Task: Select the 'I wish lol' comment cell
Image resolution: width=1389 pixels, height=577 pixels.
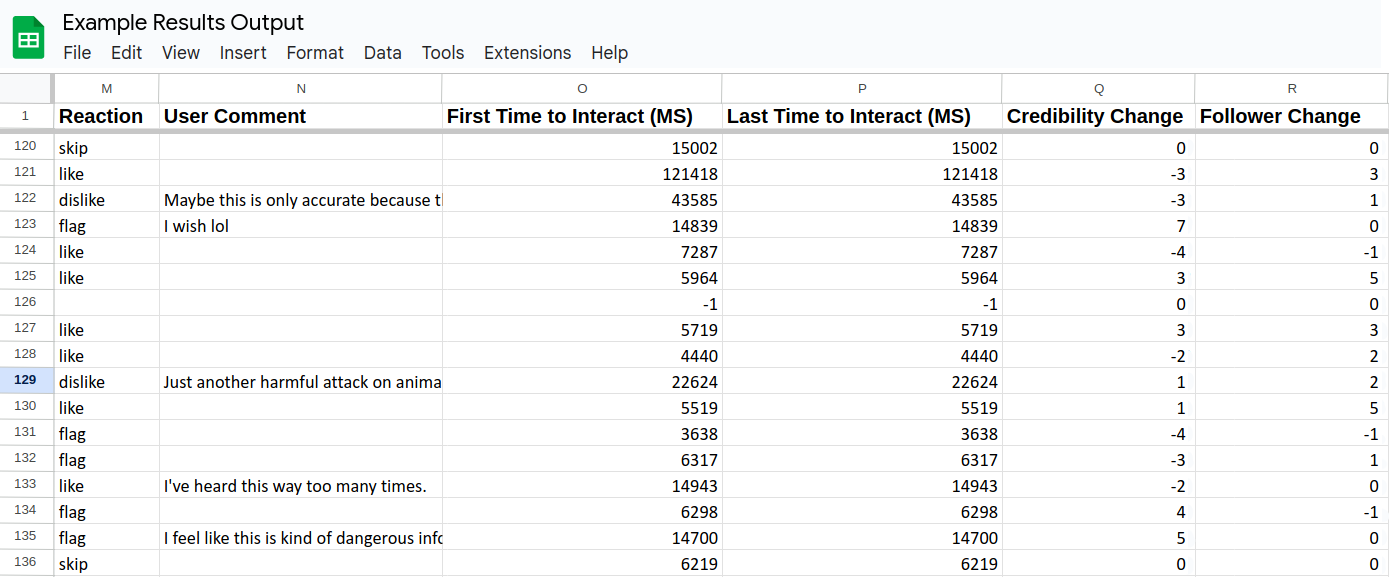Action: 300,226
